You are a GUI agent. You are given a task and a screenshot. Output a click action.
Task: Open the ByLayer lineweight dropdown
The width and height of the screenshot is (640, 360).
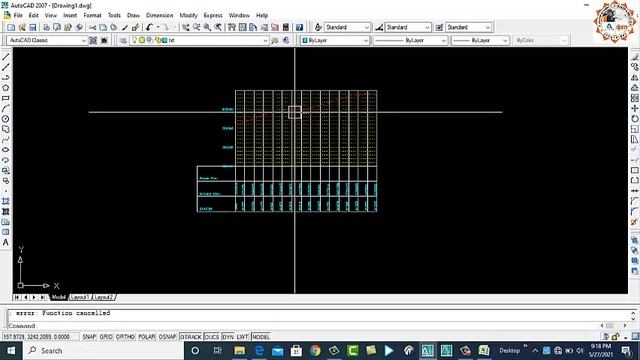tap(480, 40)
